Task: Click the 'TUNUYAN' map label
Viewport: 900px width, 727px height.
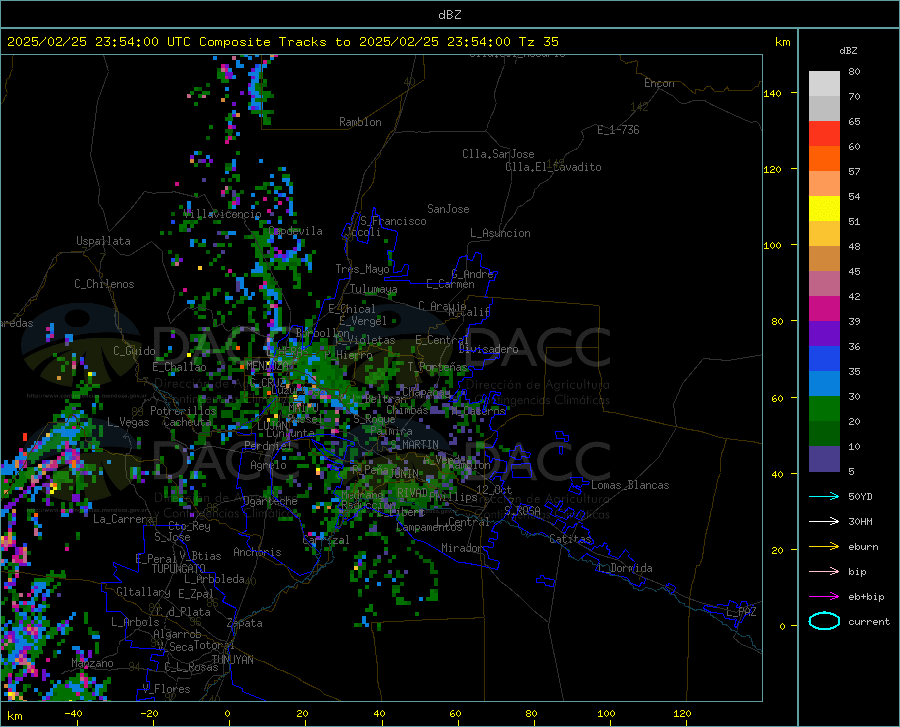Action: [232, 659]
